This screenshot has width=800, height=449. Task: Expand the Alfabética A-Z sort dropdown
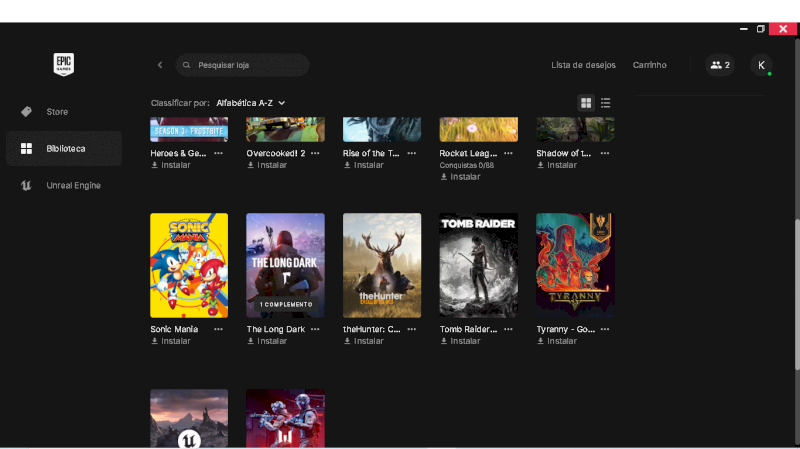click(251, 103)
